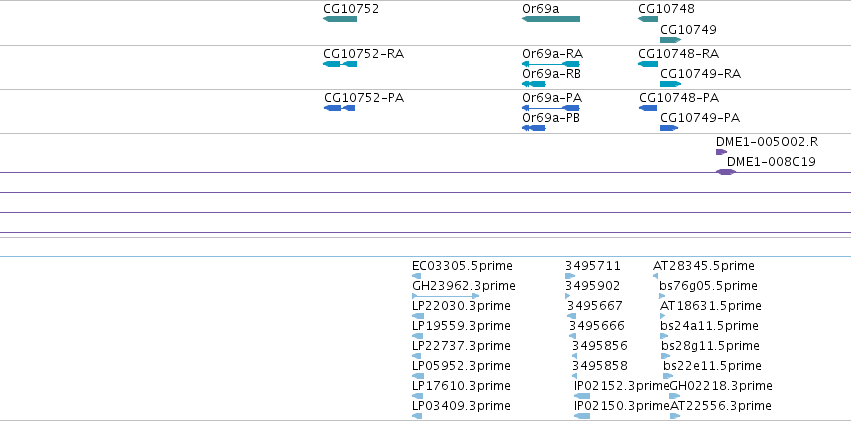The image size is (851, 421).
Task: Click the Or69a-PB protein glyph
Action: click(x=534, y=128)
